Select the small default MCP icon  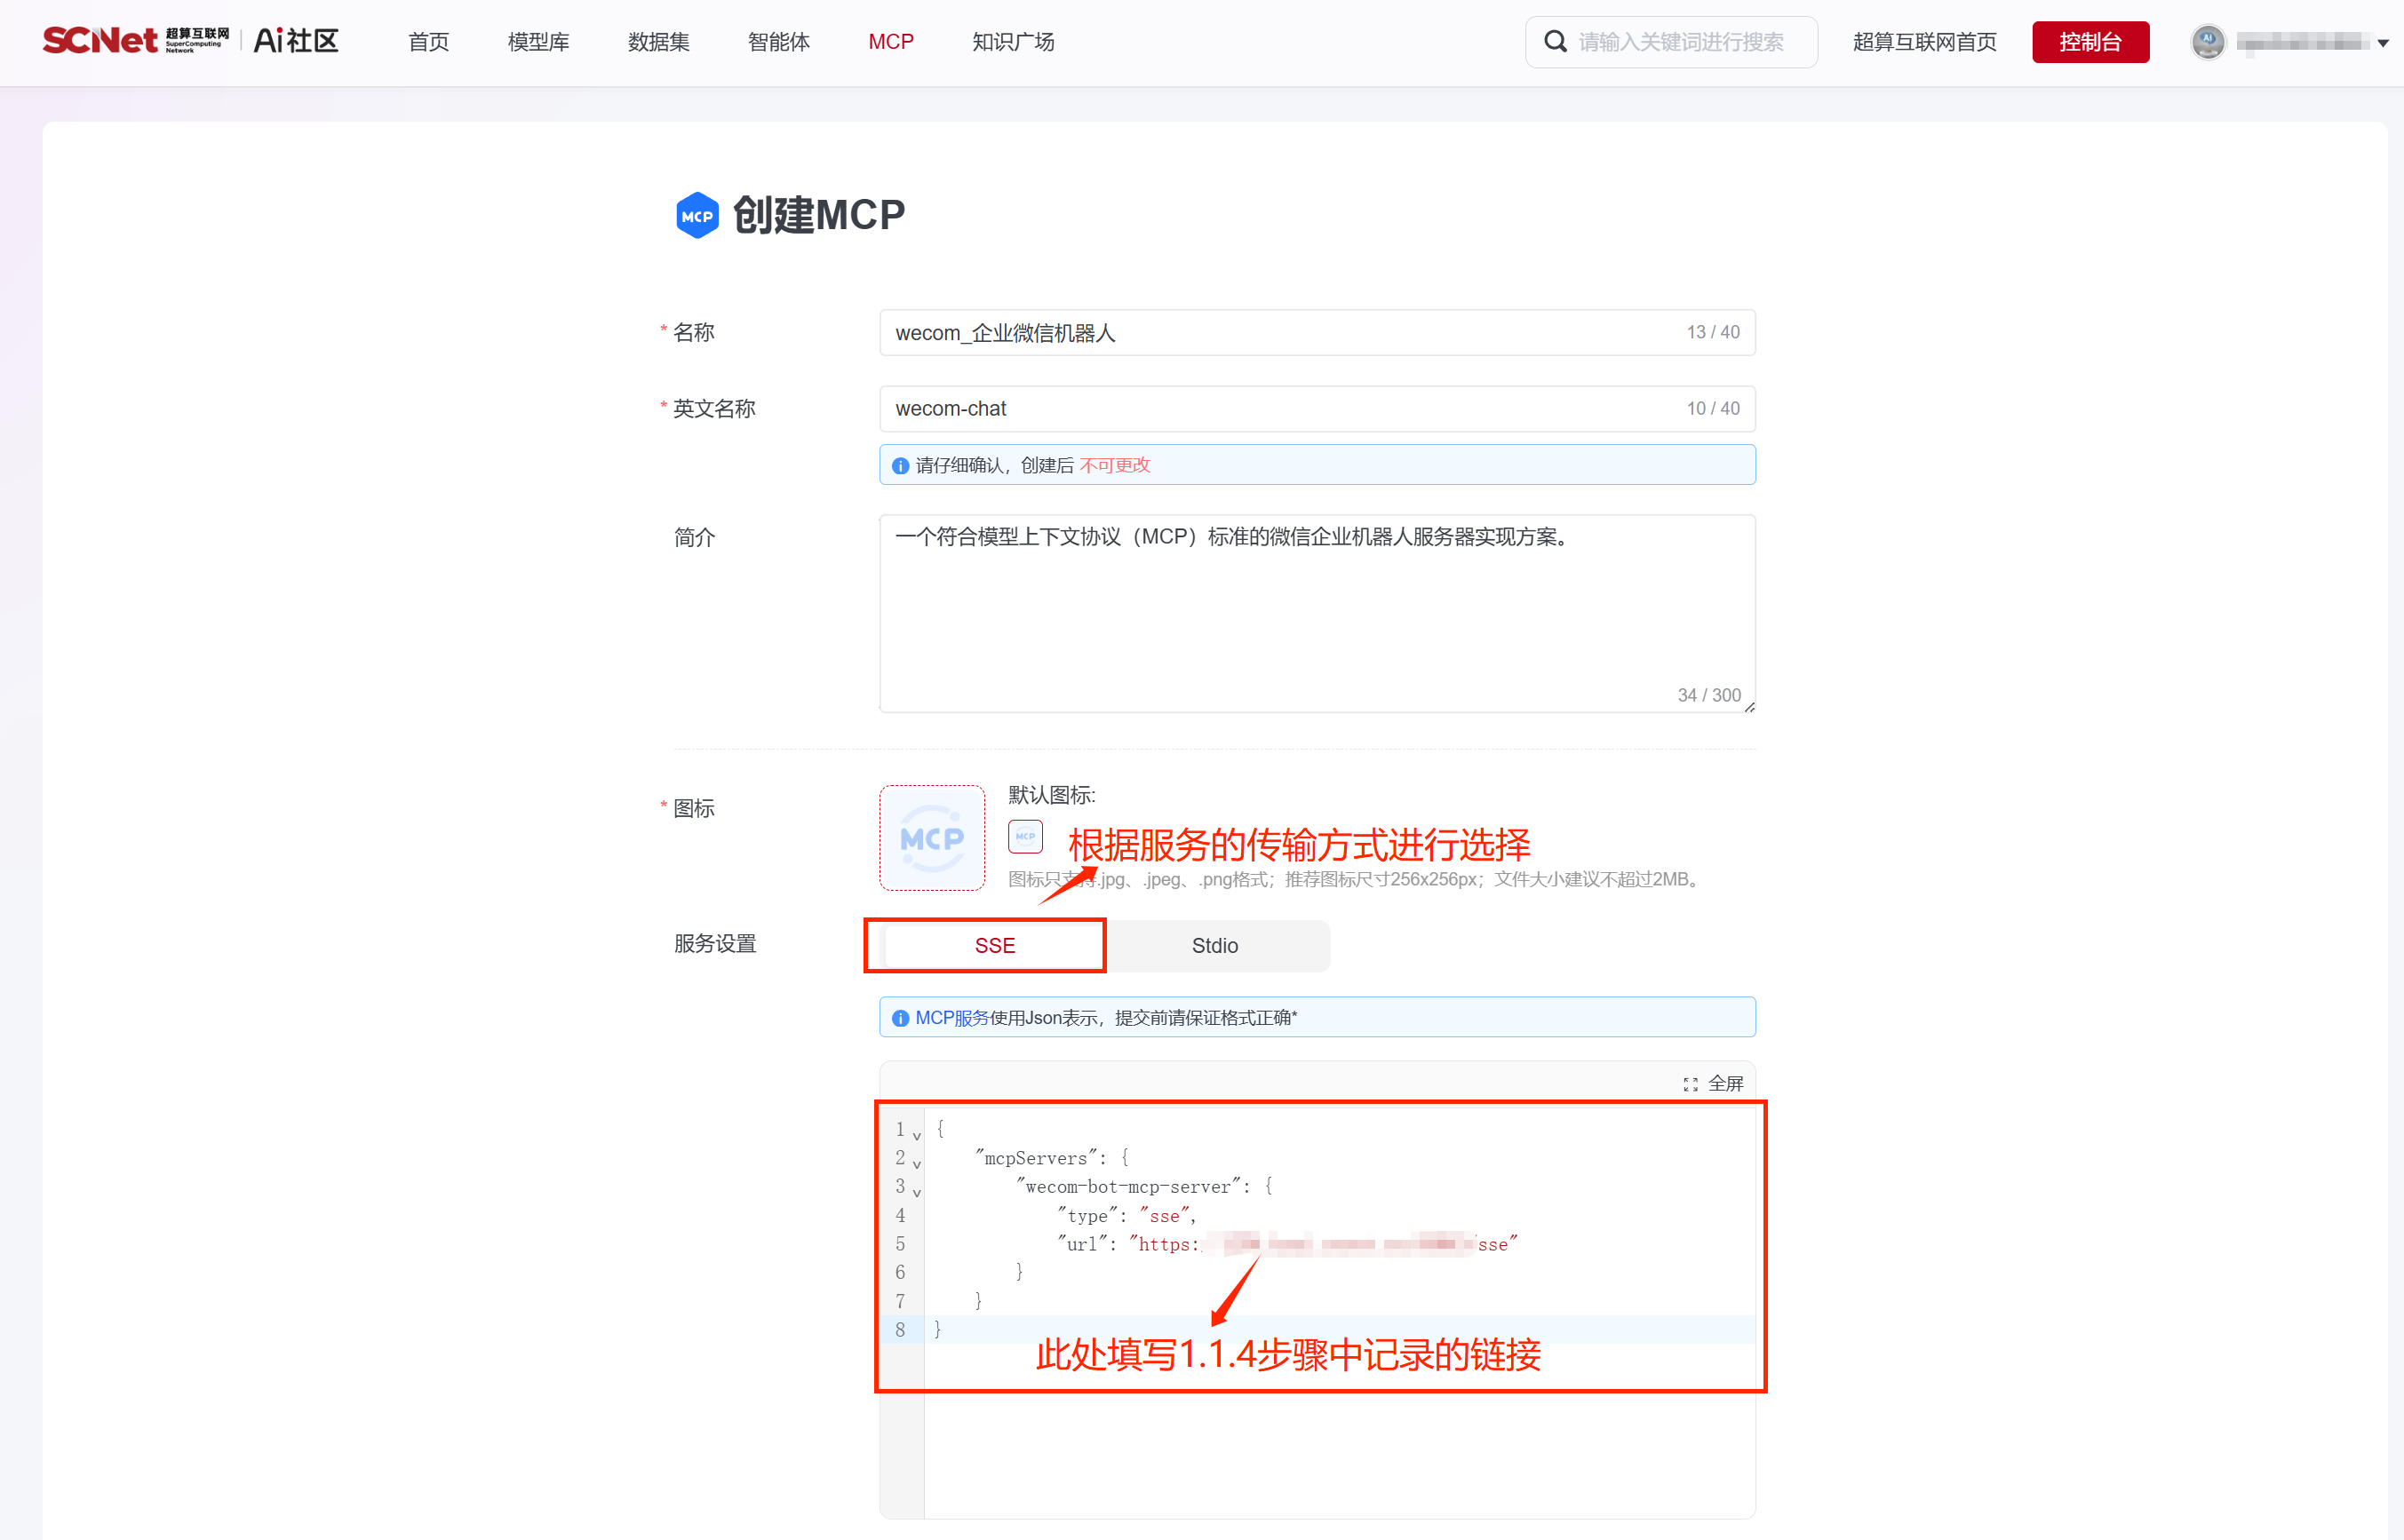click(x=1025, y=836)
